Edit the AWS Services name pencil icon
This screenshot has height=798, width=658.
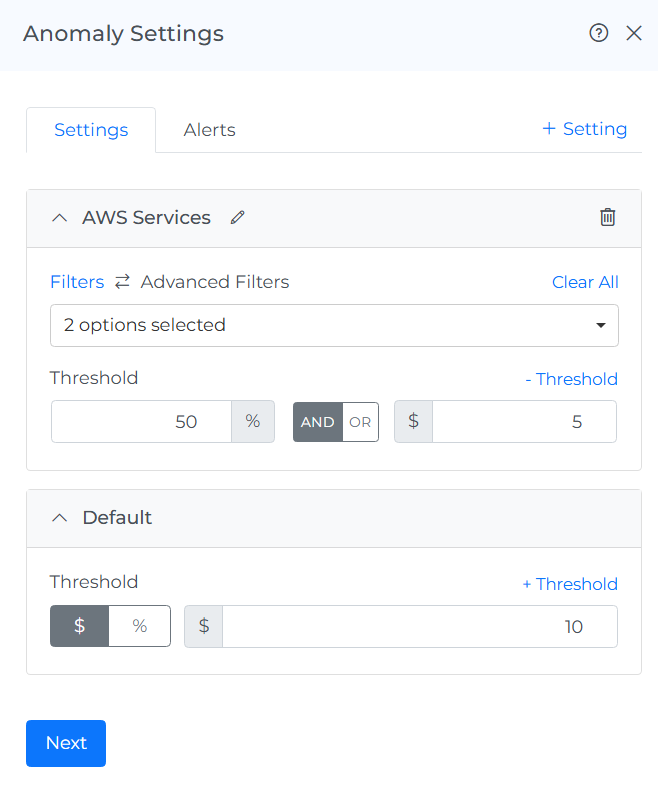pos(237,217)
